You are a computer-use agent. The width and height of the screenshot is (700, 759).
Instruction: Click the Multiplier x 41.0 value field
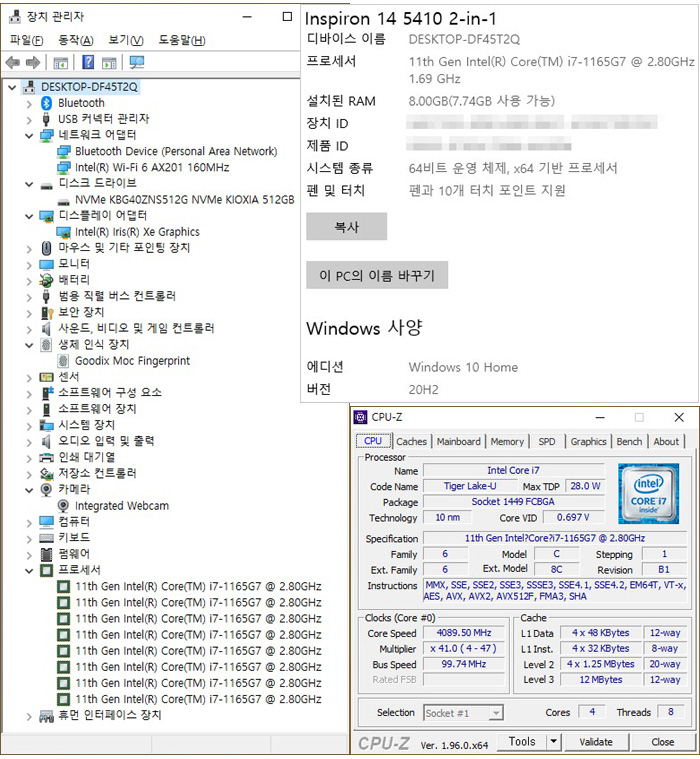coord(464,648)
